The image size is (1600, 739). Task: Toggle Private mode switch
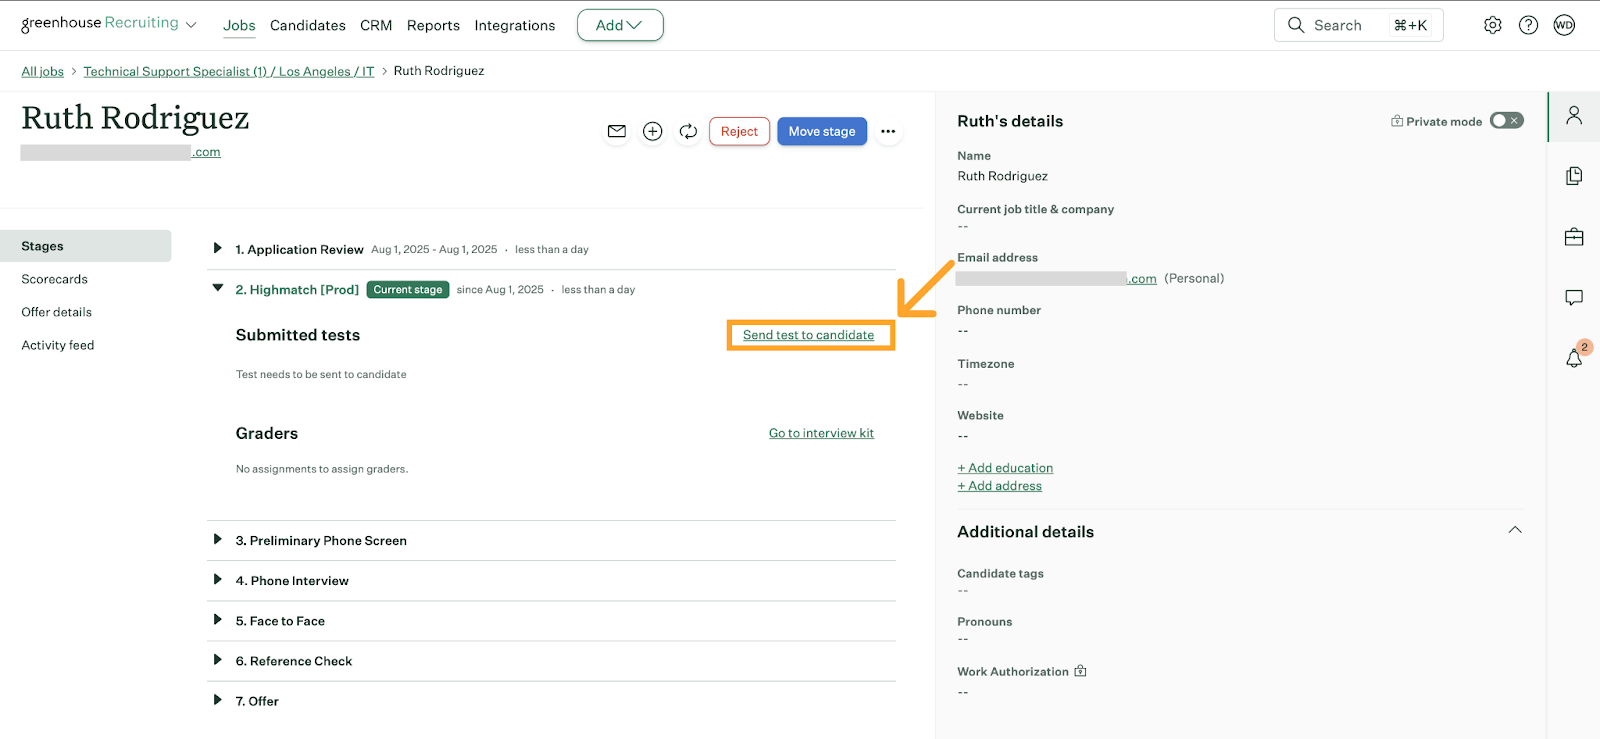coord(1506,121)
